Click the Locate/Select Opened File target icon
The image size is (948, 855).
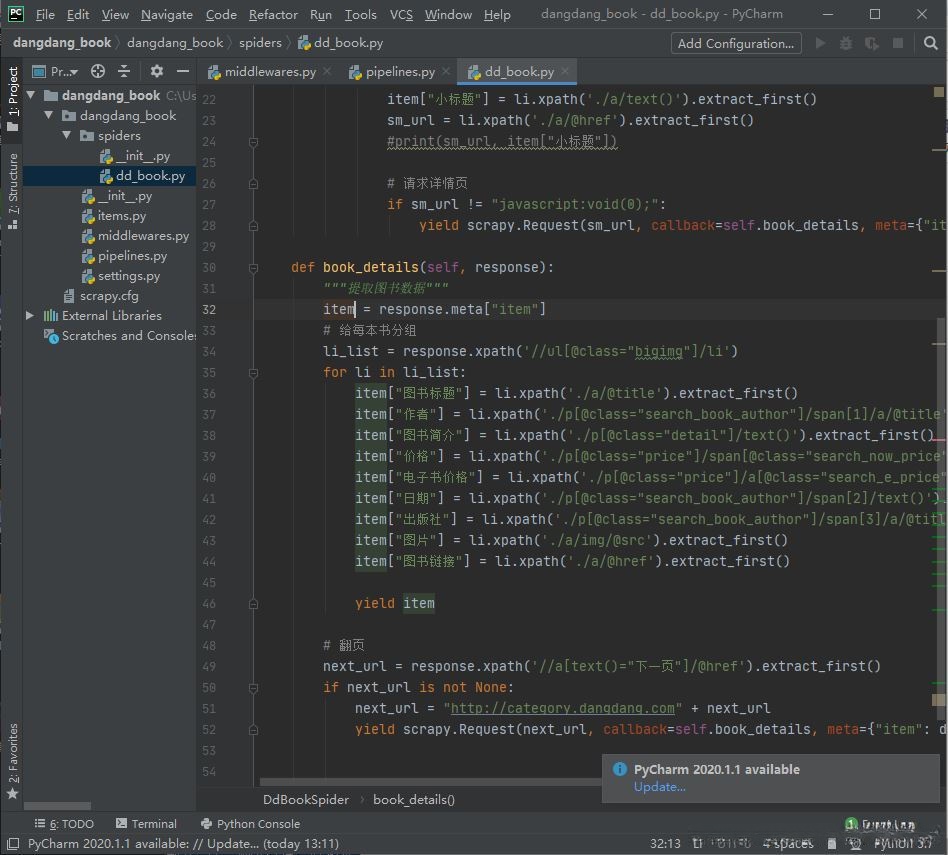(x=97, y=71)
